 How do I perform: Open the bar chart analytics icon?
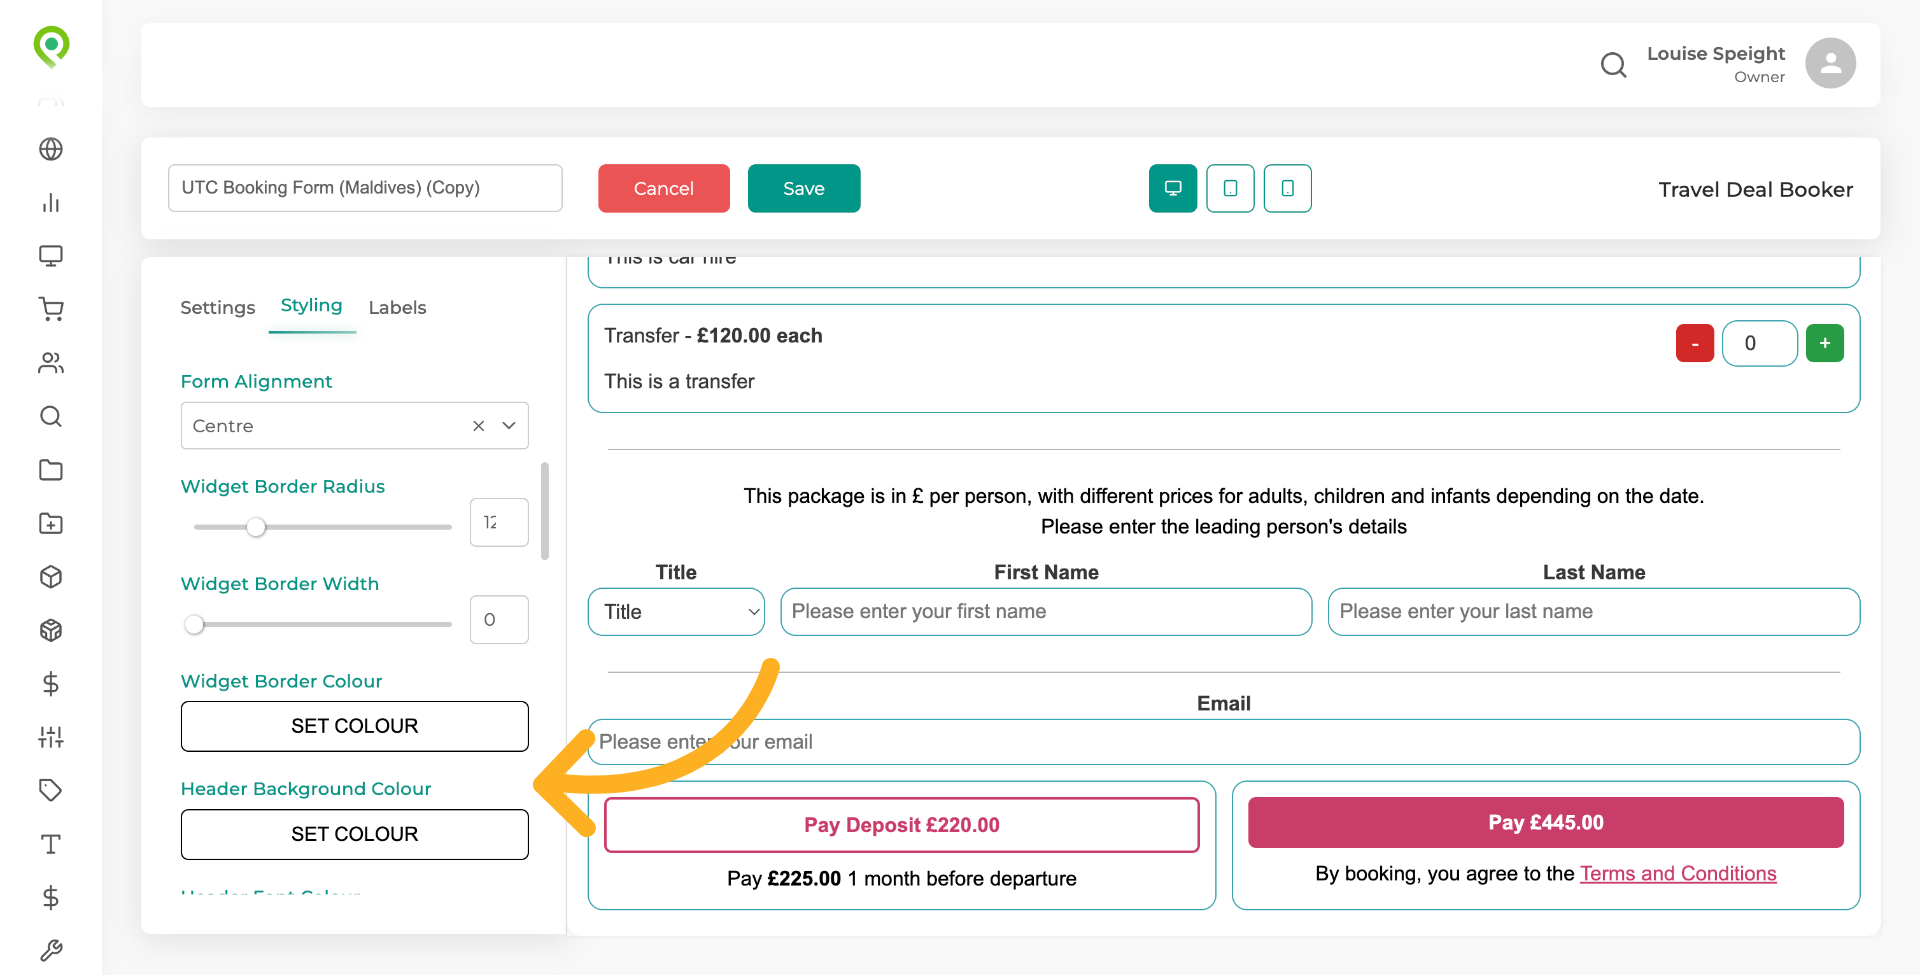[51, 203]
